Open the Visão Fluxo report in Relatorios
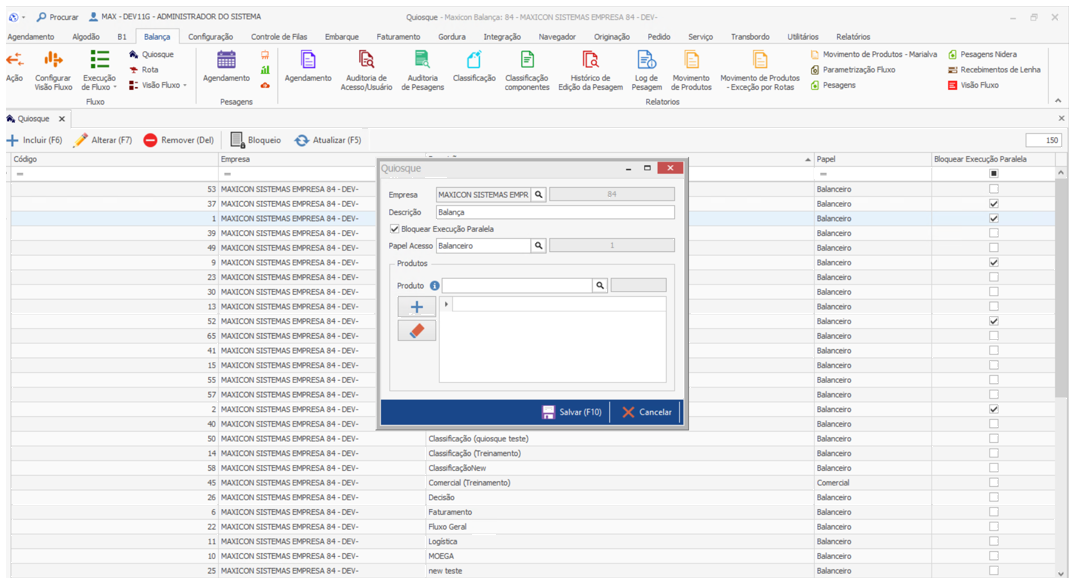This screenshot has width=1073, height=584. point(973,86)
